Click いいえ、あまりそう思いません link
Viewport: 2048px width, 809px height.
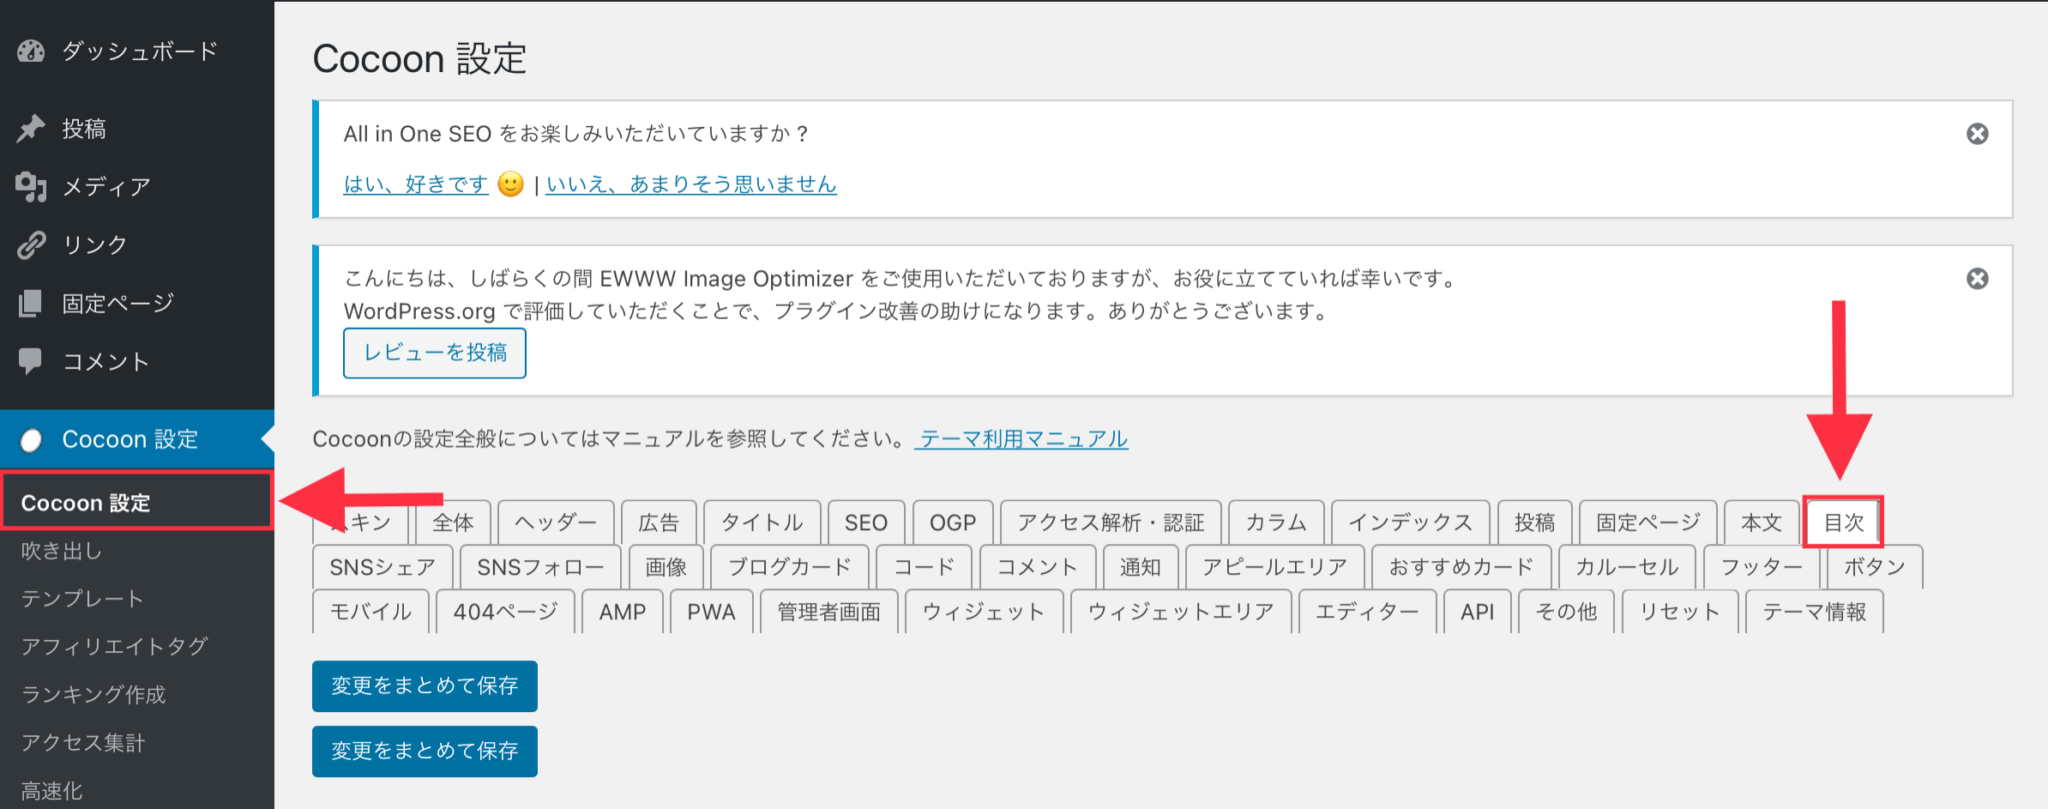[x=691, y=184]
